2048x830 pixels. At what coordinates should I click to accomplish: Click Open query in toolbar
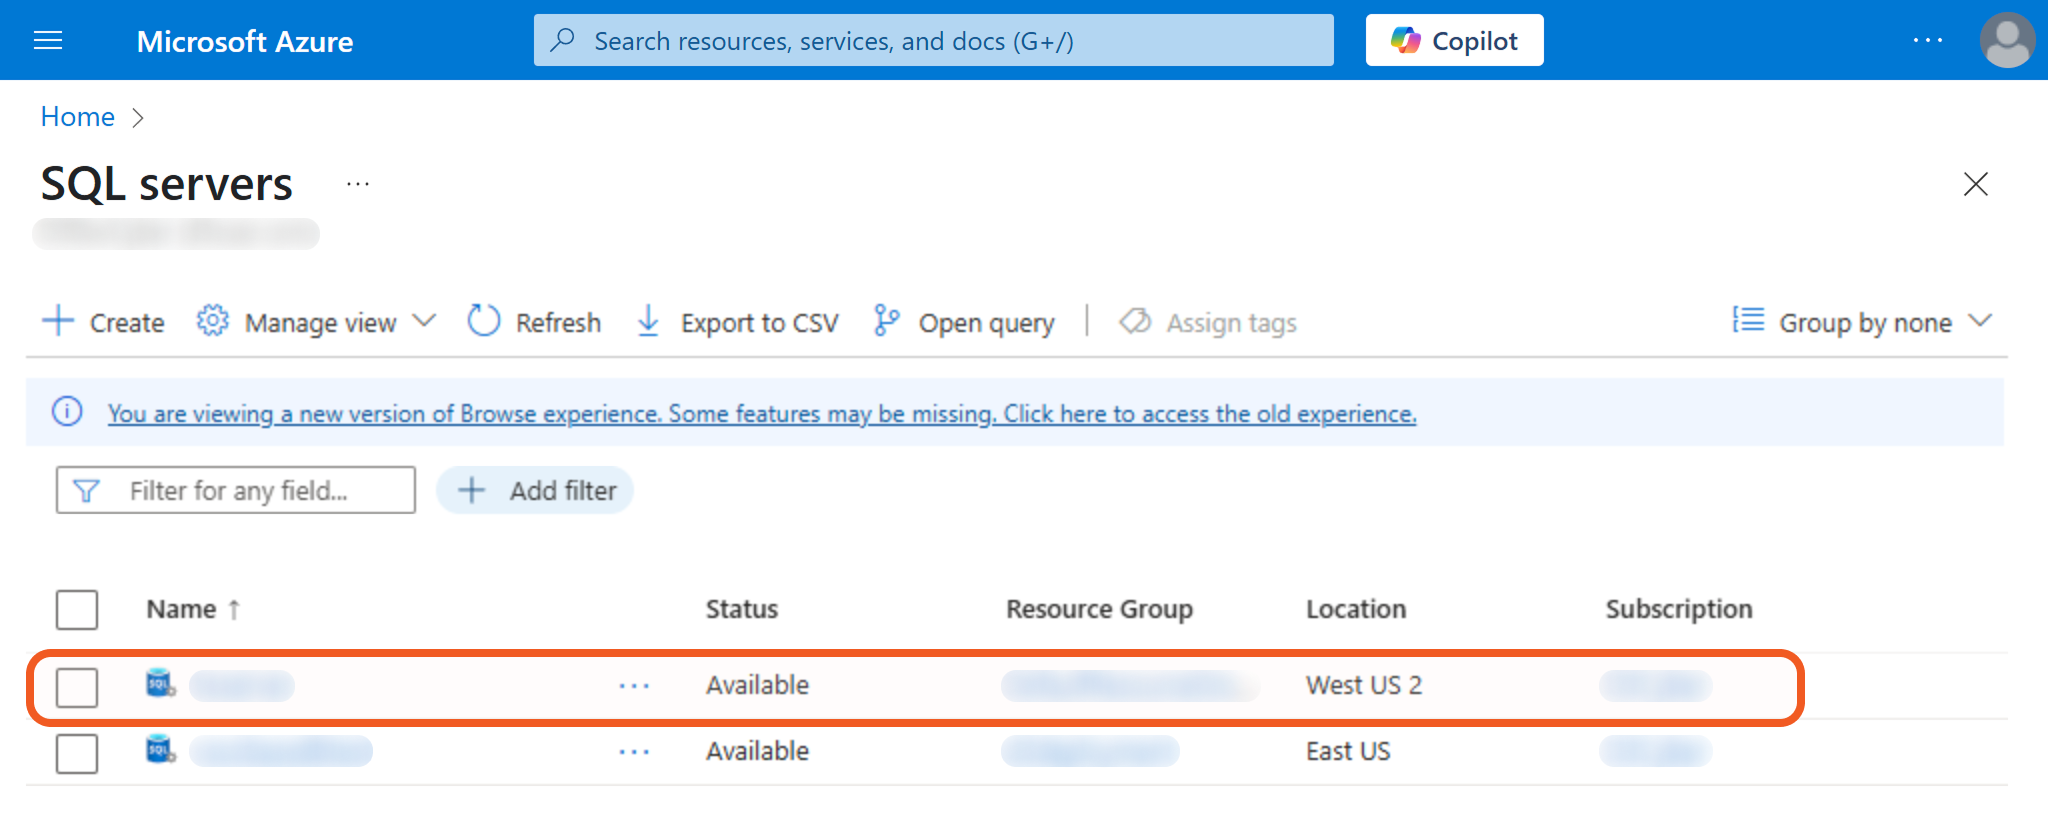tap(964, 322)
